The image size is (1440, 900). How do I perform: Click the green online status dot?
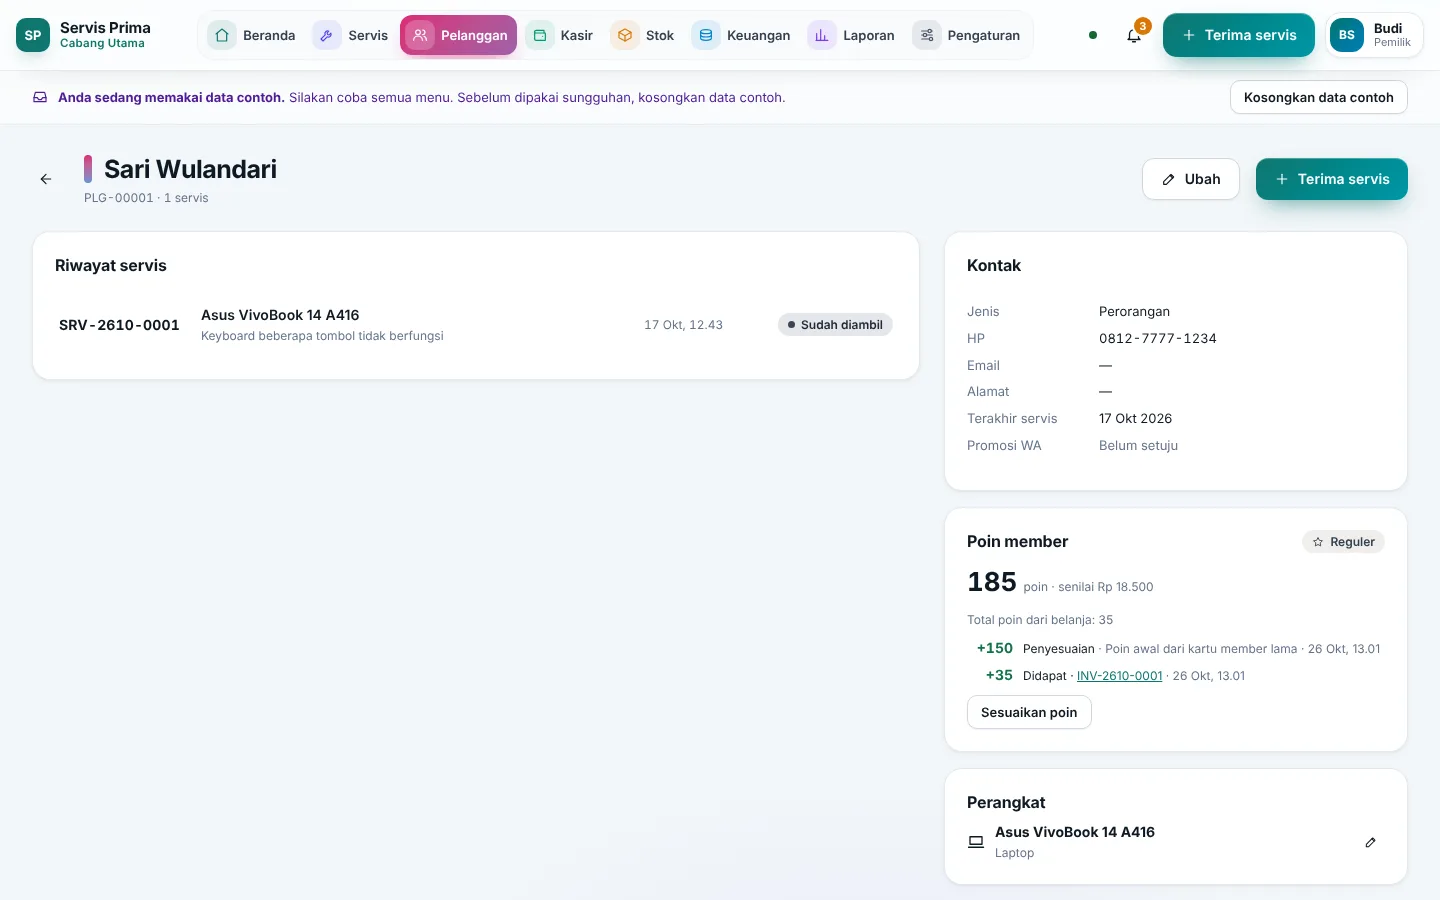click(x=1093, y=35)
